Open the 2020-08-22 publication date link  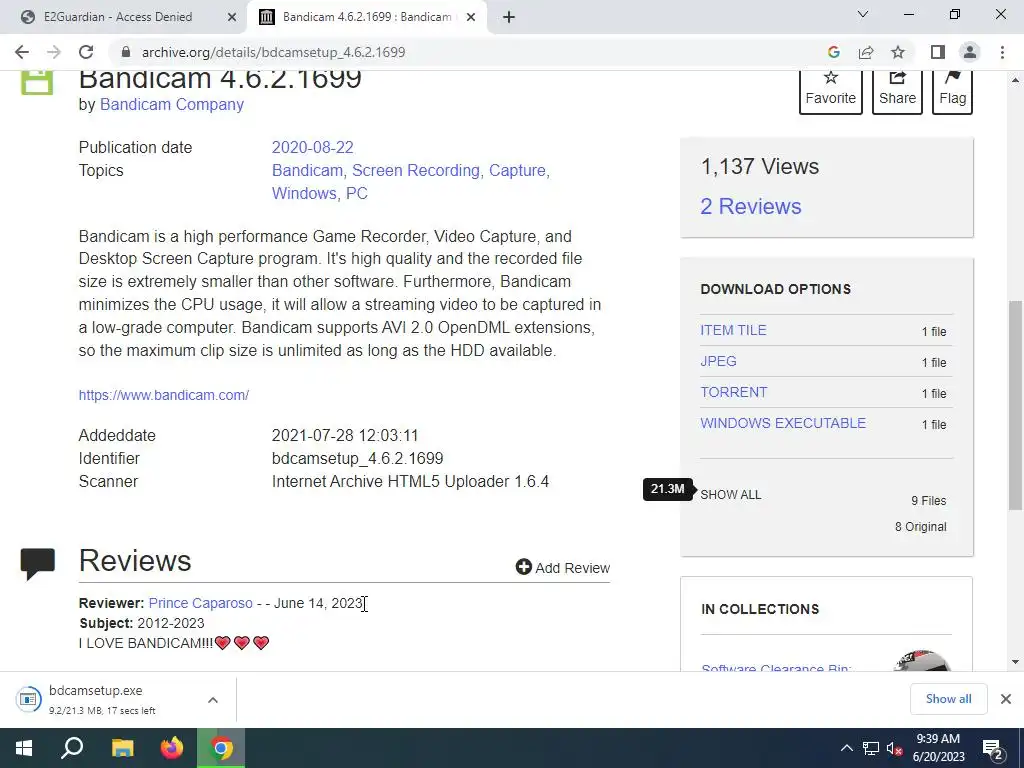(313, 148)
